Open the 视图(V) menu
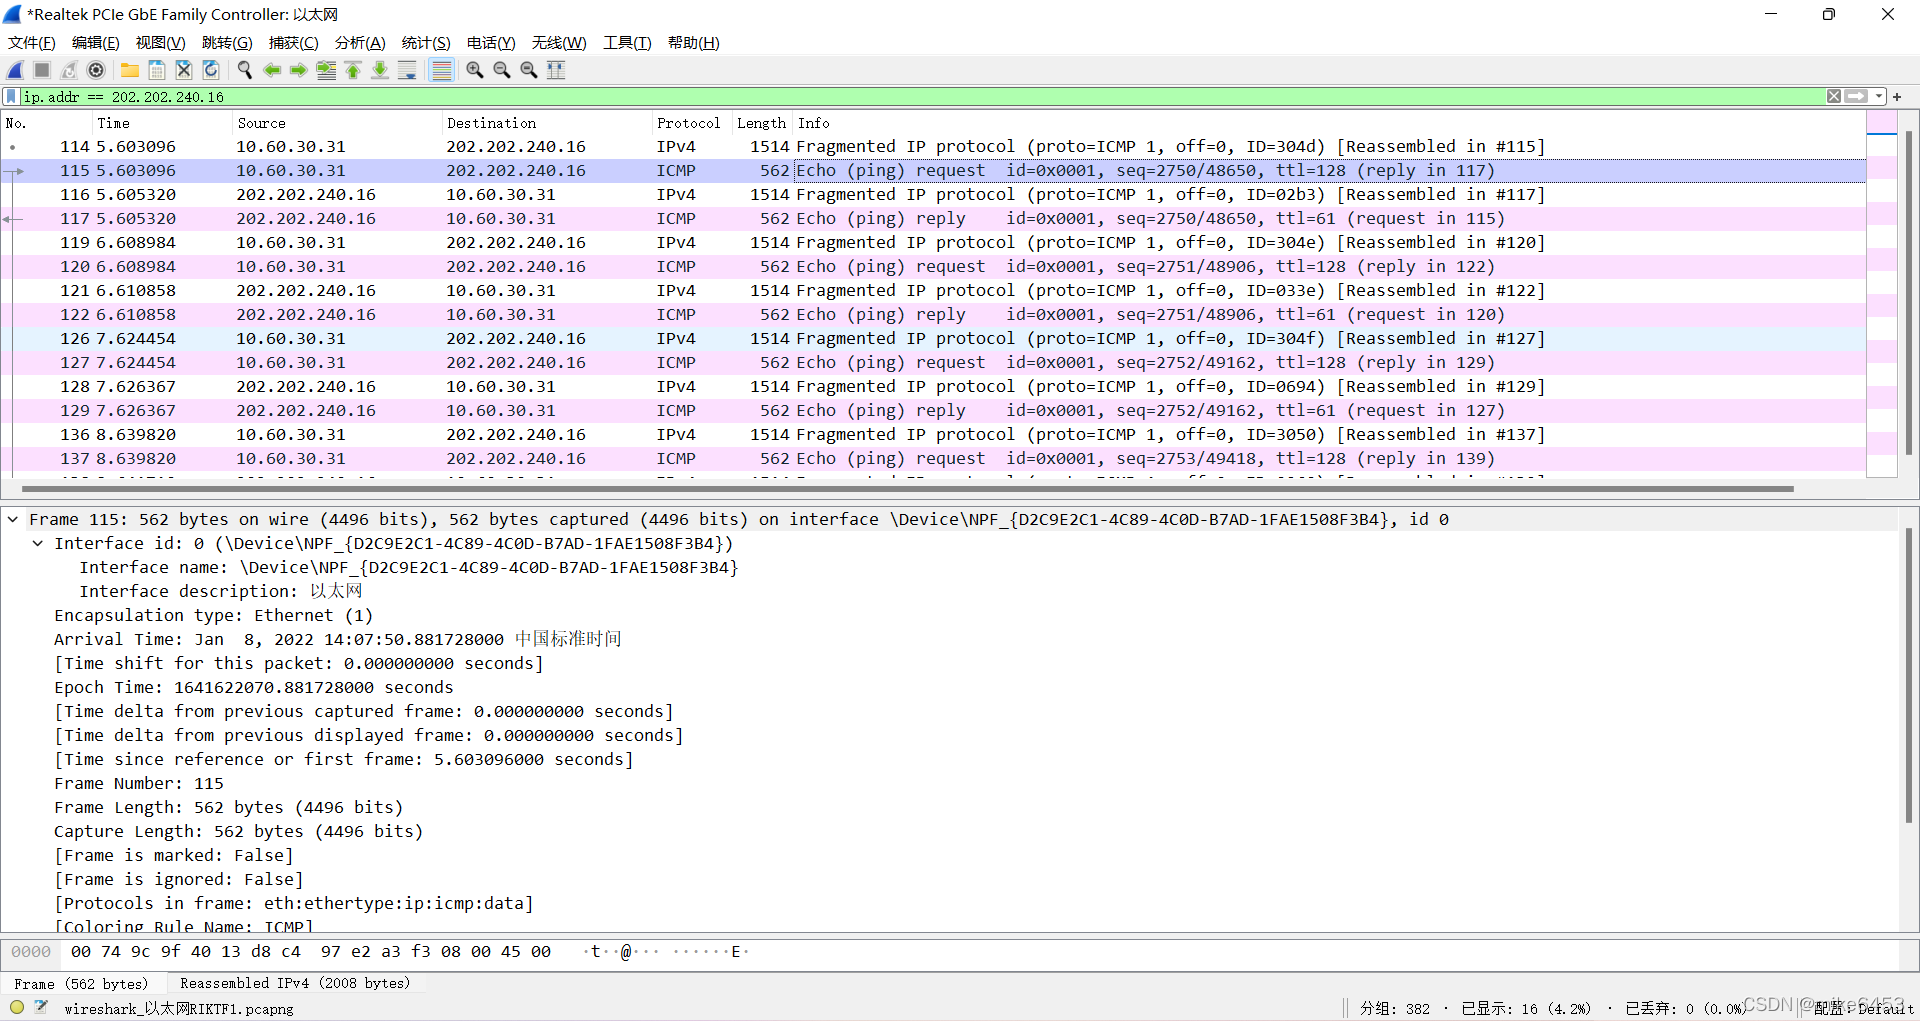This screenshot has height=1021, width=1920. (x=161, y=43)
